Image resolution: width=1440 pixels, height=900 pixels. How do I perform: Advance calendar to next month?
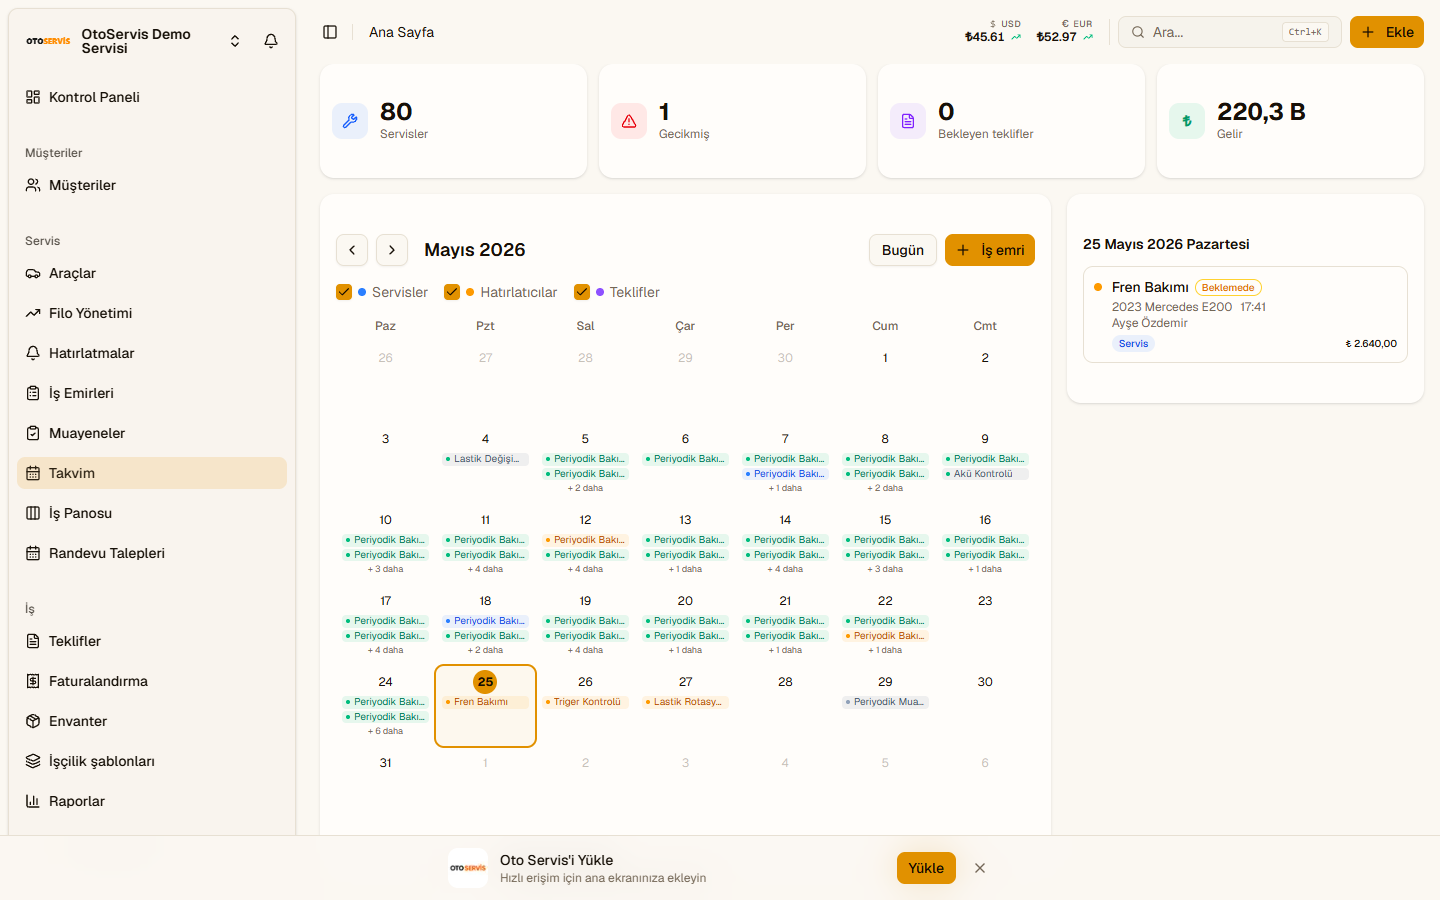(x=392, y=250)
